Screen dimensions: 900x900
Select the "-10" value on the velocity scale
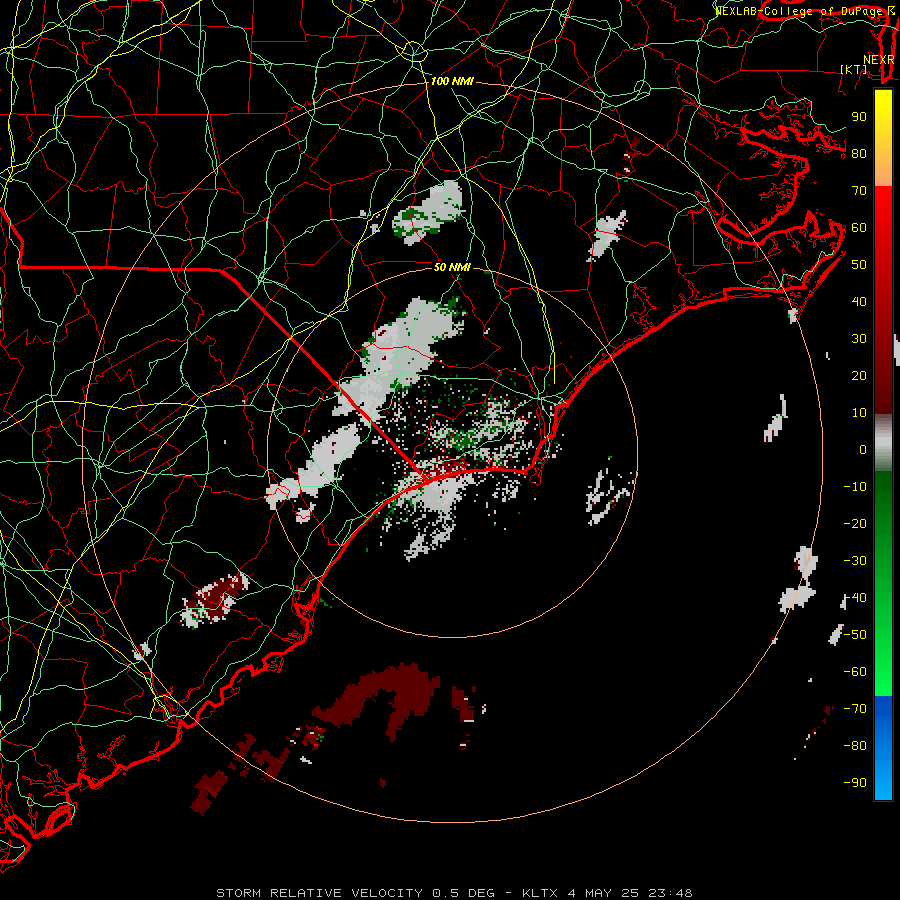pyautogui.click(x=855, y=487)
